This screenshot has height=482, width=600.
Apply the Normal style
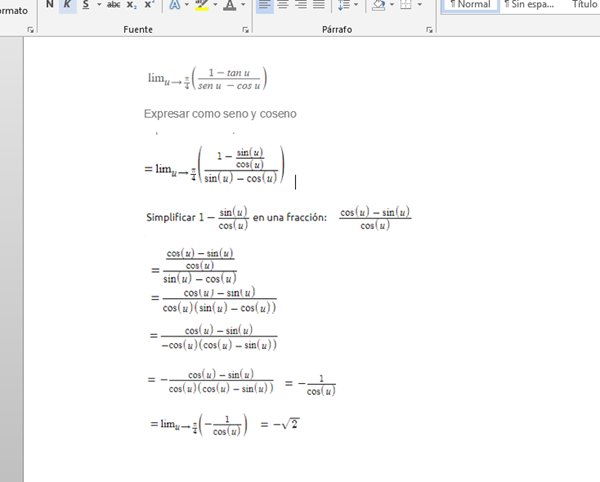tap(470, 5)
